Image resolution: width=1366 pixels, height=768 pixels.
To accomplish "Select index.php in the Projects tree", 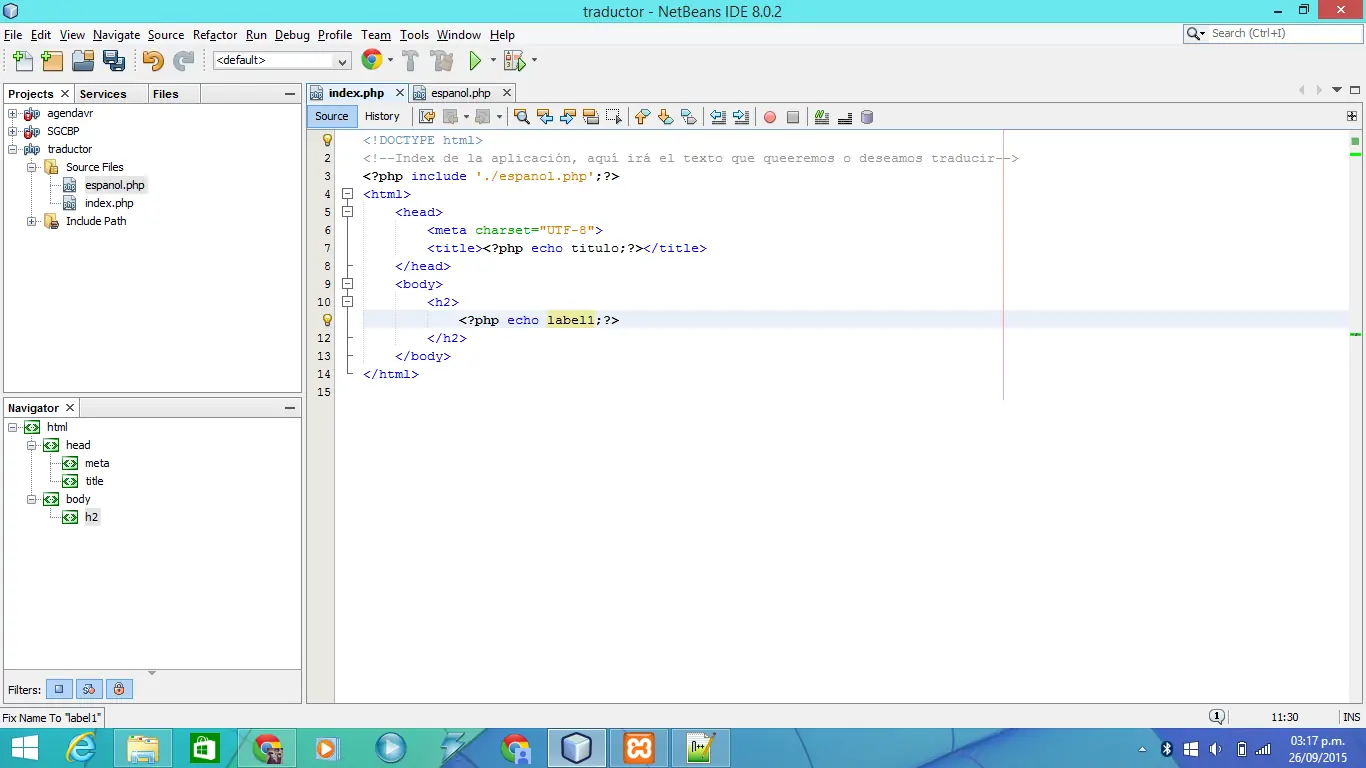I will (x=109, y=203).
